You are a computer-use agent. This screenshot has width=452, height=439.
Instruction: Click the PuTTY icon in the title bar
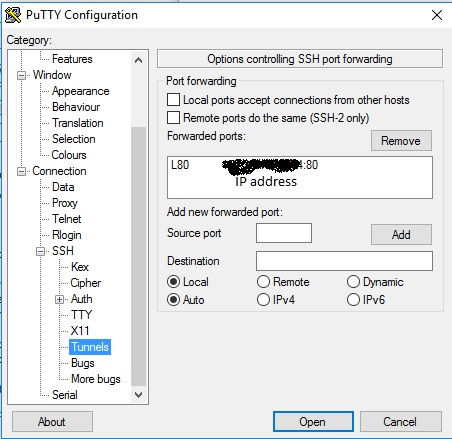(x=13, y=15)
